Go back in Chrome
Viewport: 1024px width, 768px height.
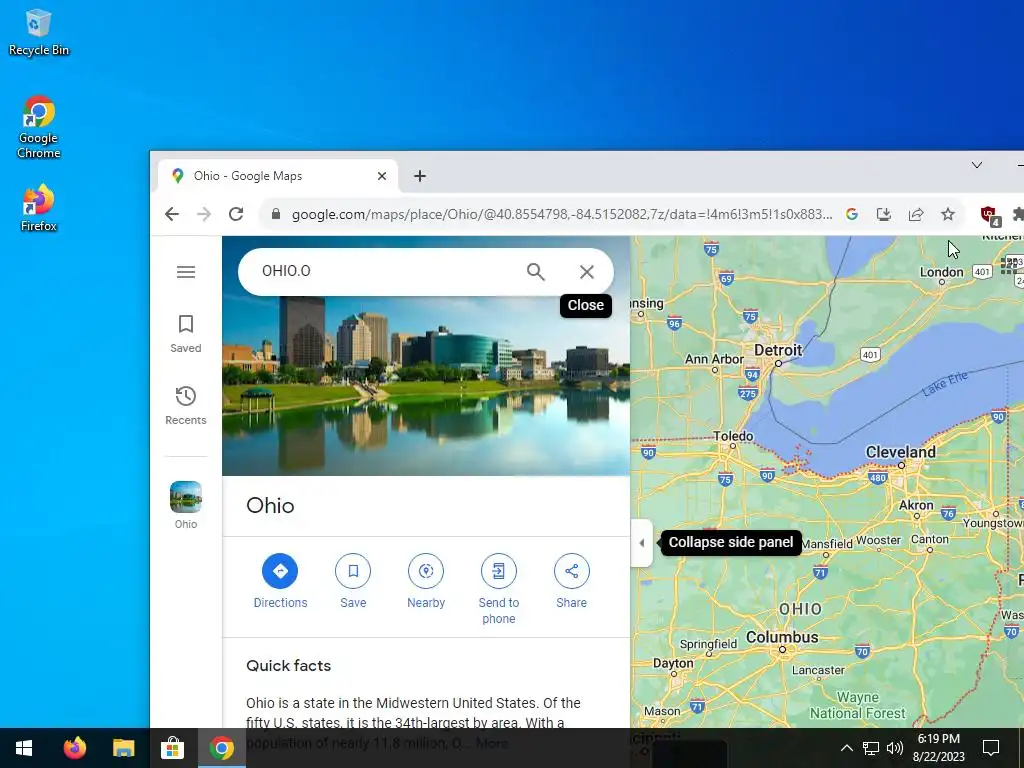pyautogui.click(x=172, y=214)
